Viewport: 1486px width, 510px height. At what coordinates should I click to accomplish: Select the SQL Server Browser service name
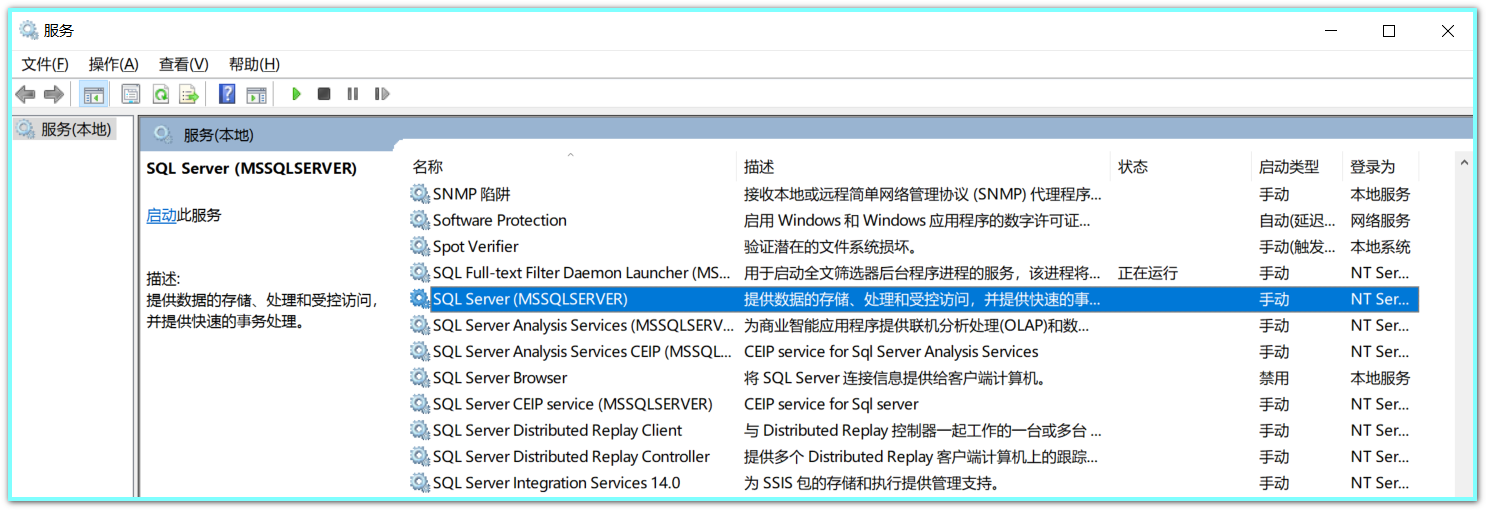pyautogui.click(x=499, y=378)
